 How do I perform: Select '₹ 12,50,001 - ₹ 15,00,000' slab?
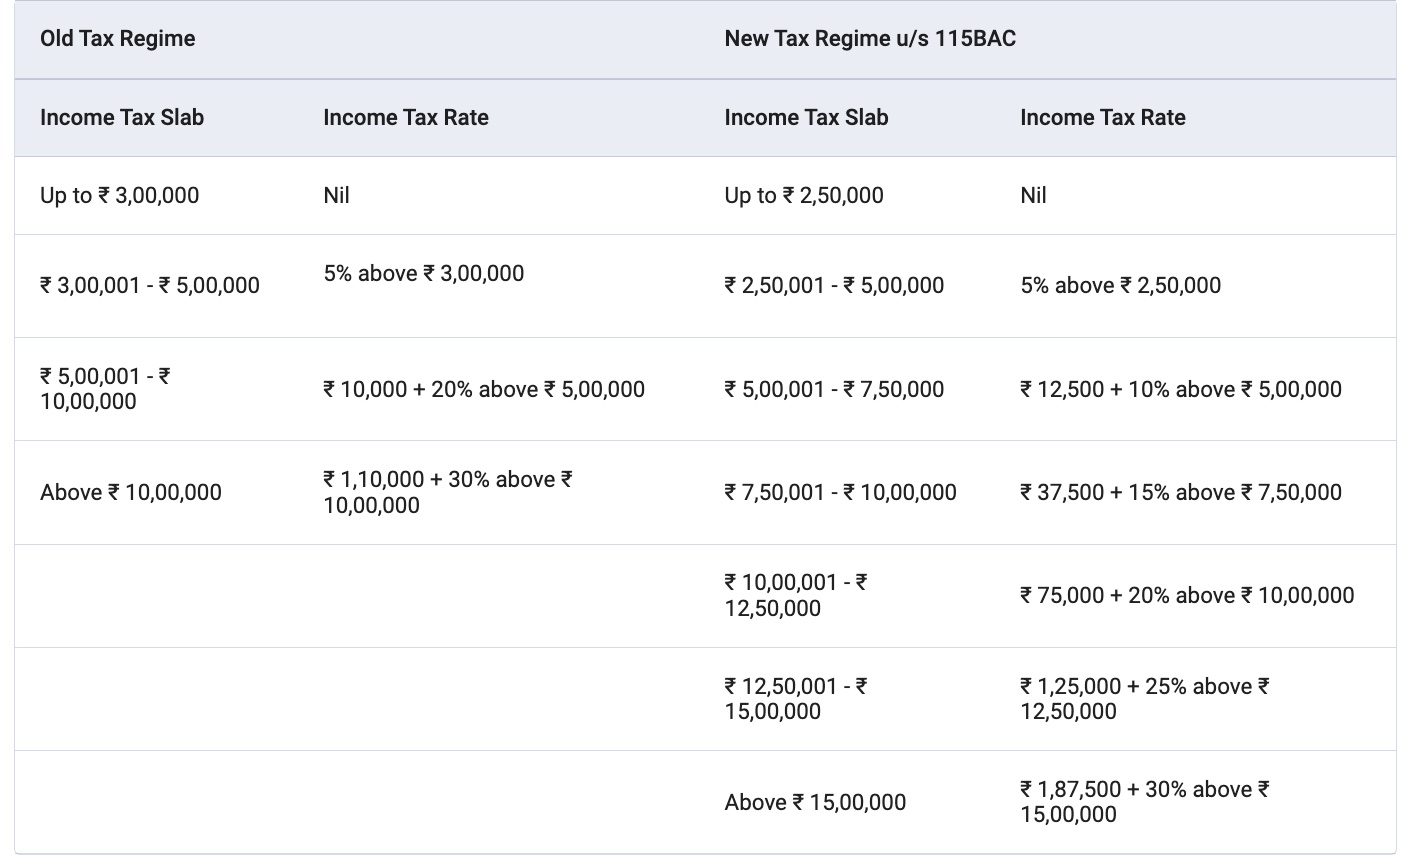(x=796, y=699)
